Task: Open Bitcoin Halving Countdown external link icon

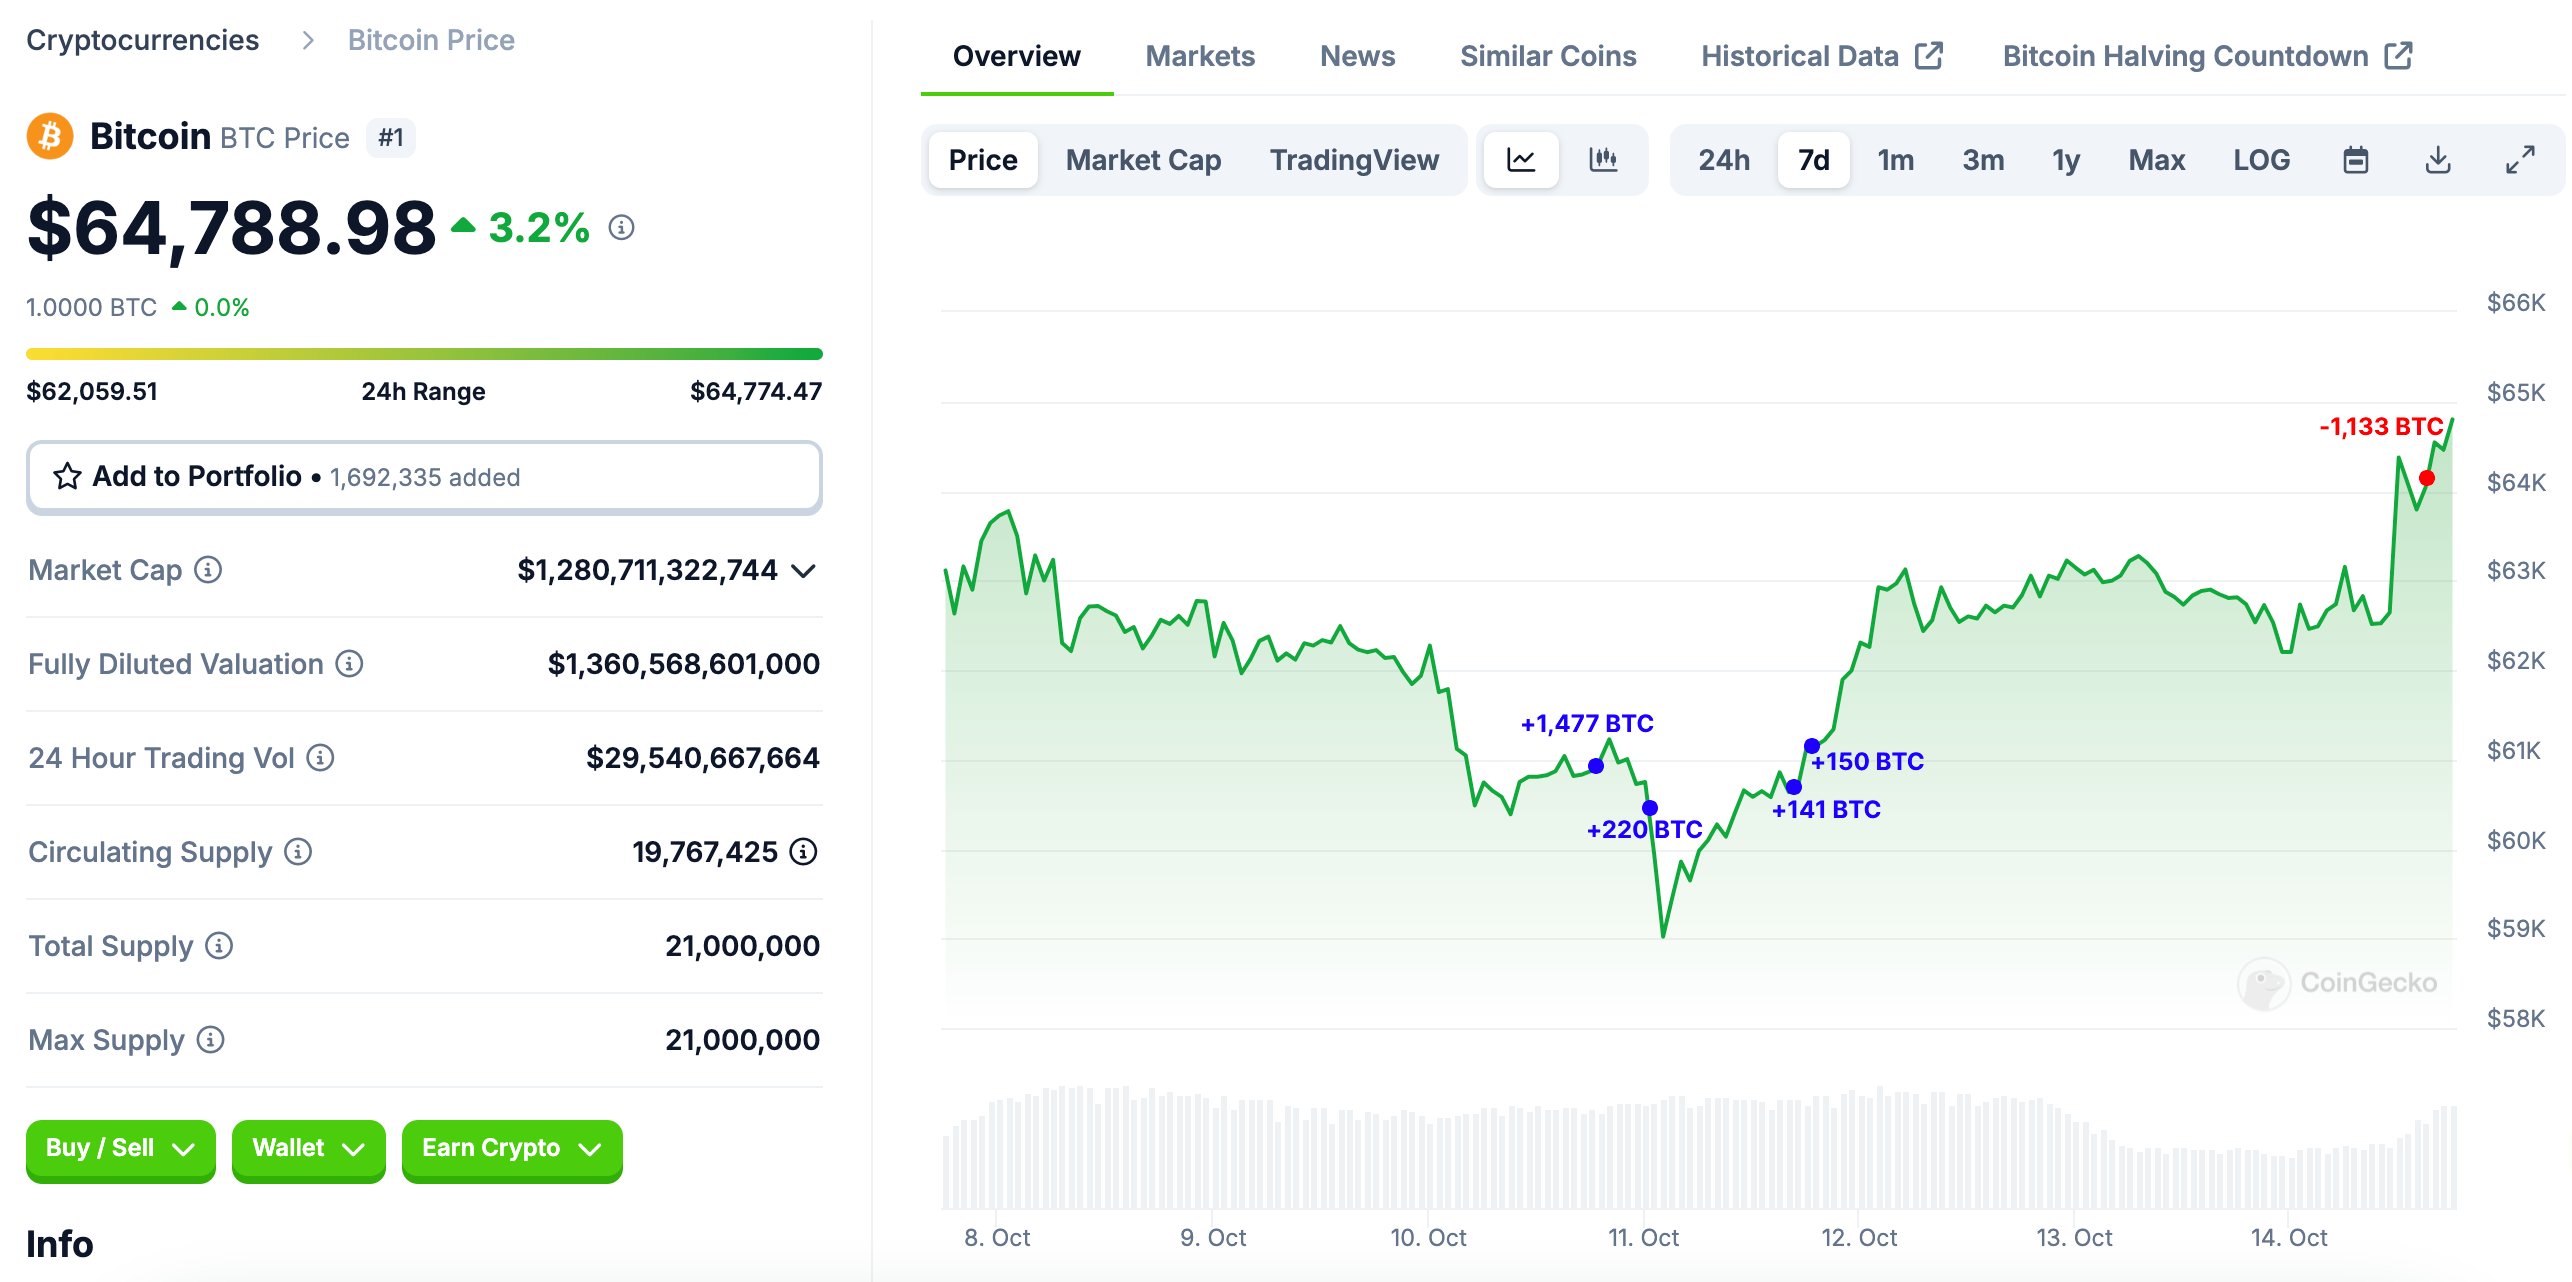Action: 2399,56
